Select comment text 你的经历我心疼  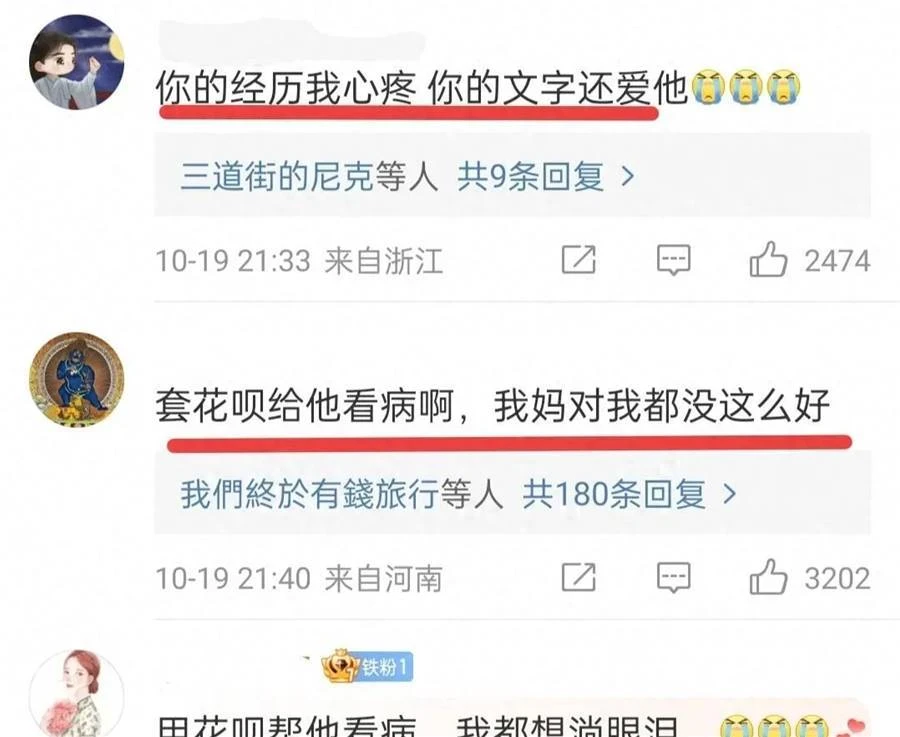coord(286,89)
